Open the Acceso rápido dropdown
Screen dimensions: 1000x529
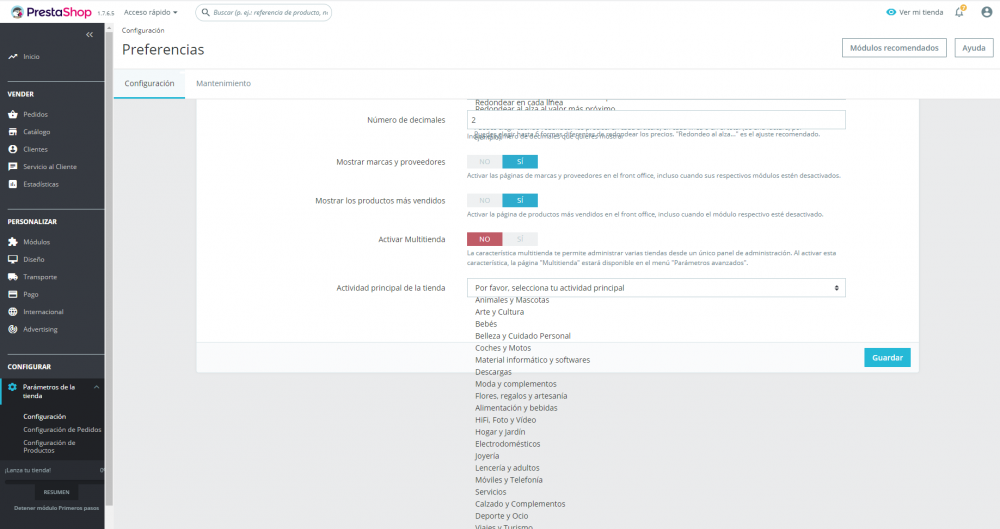(151, 12)
